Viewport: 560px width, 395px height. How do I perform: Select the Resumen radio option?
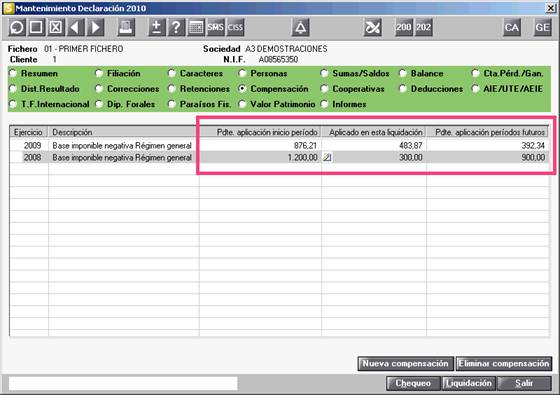point(13,73)
